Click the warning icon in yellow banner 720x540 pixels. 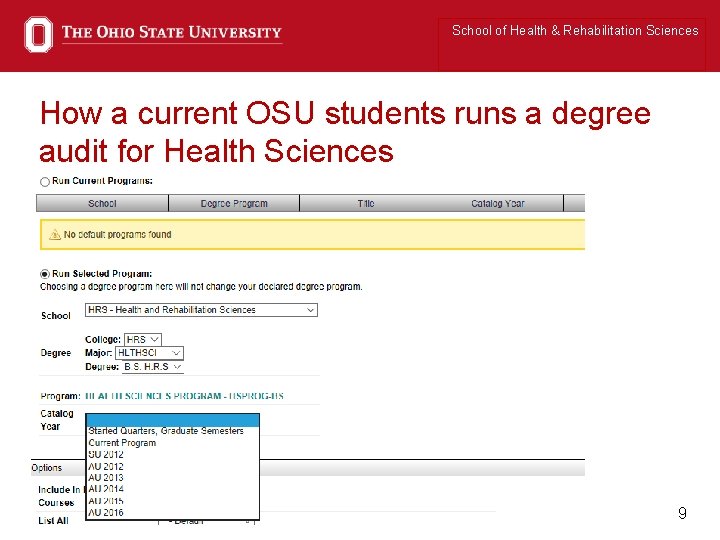click(x=55, y=235)
